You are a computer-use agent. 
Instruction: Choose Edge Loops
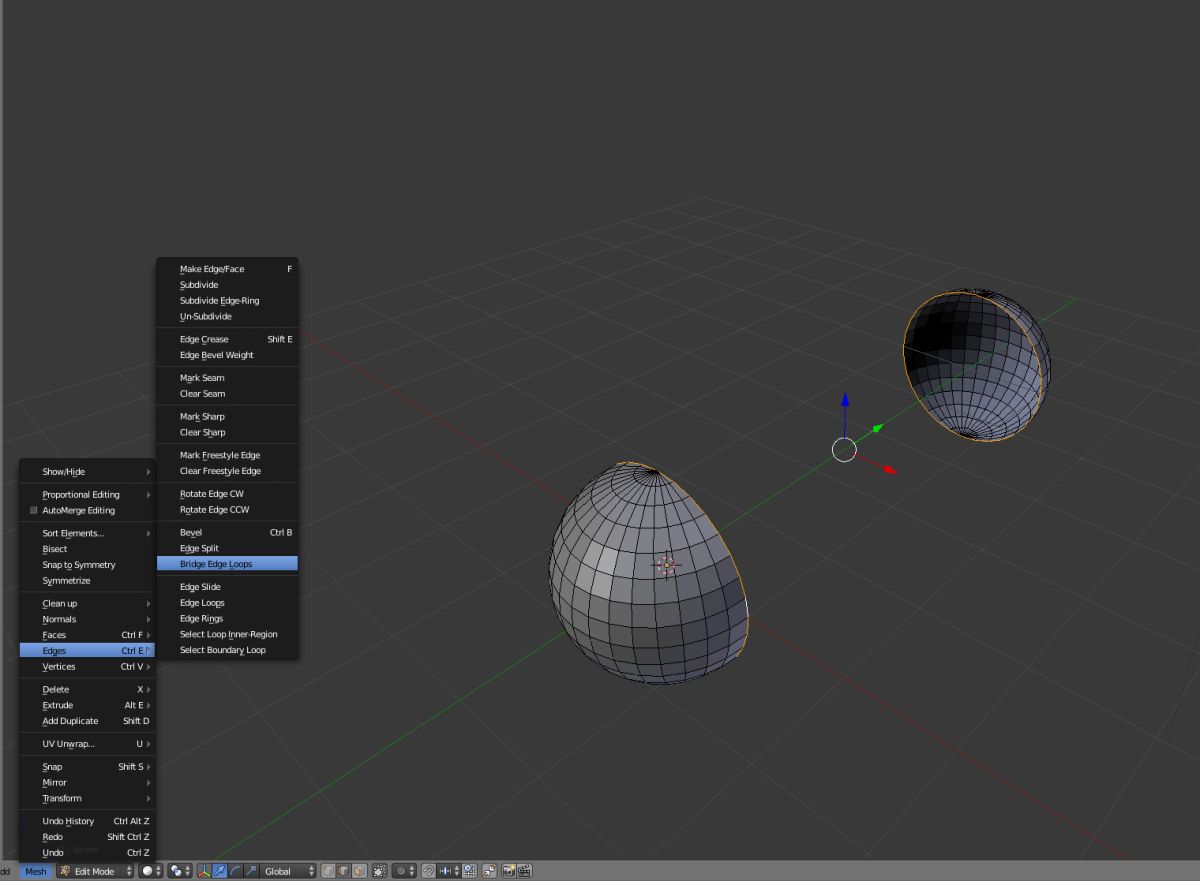pos(227,603)
